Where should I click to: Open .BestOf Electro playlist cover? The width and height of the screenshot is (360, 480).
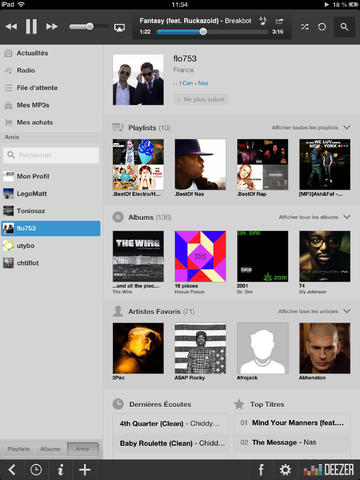(138, 164)
